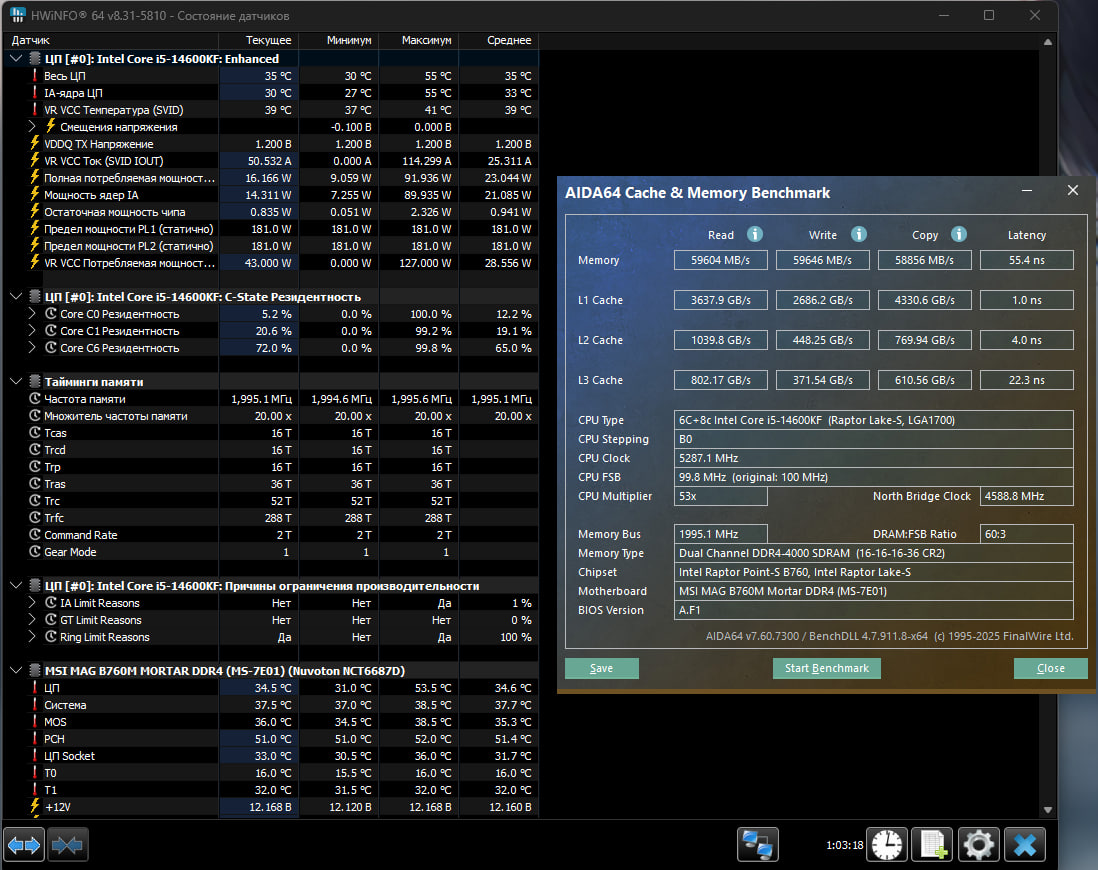The width and height of the screenshot is (1098, 870).
Task: Collapse the Тайминги памяти group
Action: [x=15, y=382]
